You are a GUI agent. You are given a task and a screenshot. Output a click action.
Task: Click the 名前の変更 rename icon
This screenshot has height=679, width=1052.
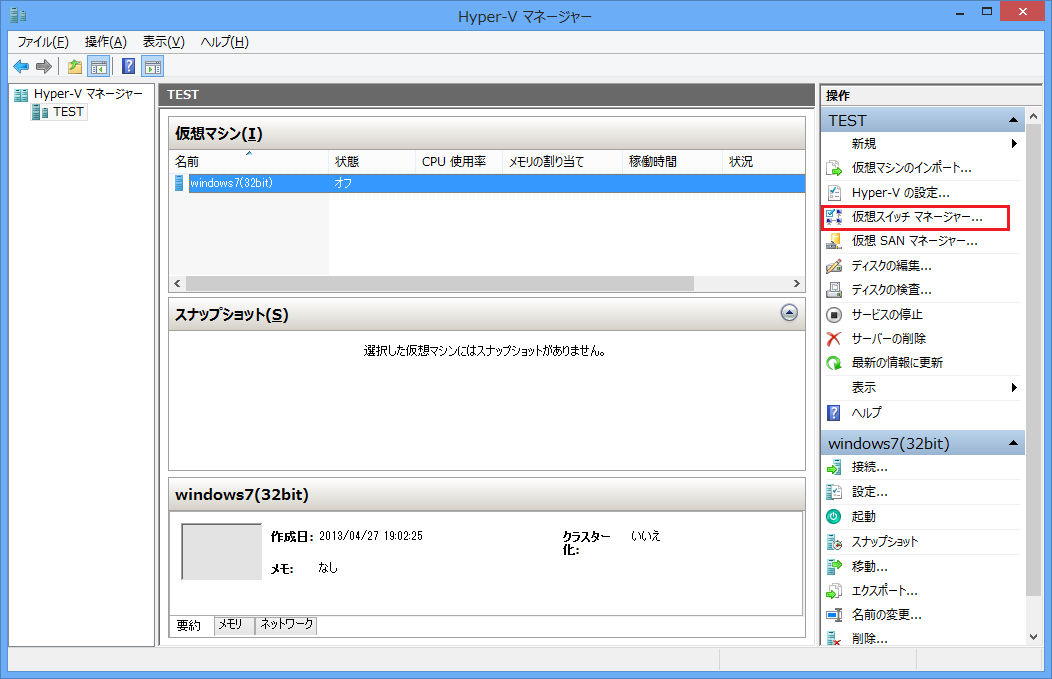tap(834, 615)
